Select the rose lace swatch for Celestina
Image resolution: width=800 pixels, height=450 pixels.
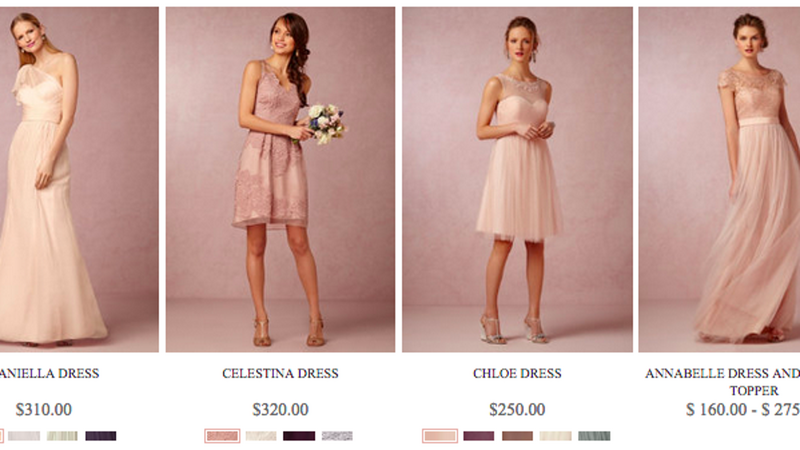(222, 436)
